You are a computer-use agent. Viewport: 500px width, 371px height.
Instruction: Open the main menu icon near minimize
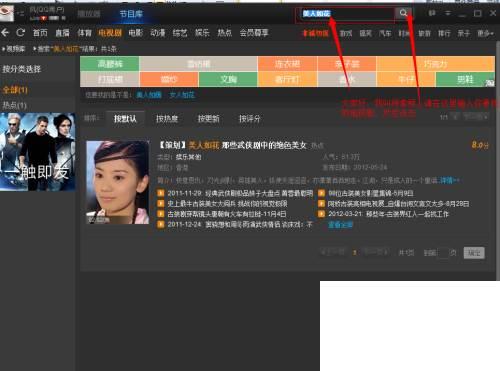(448, 13)
